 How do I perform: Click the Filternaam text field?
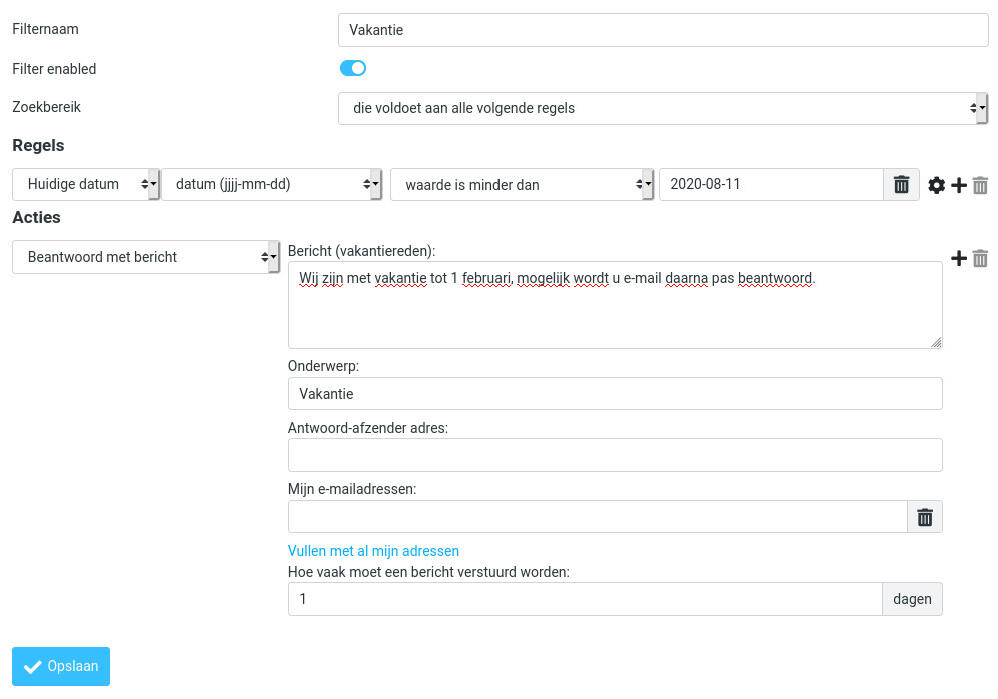coord(663,30)
